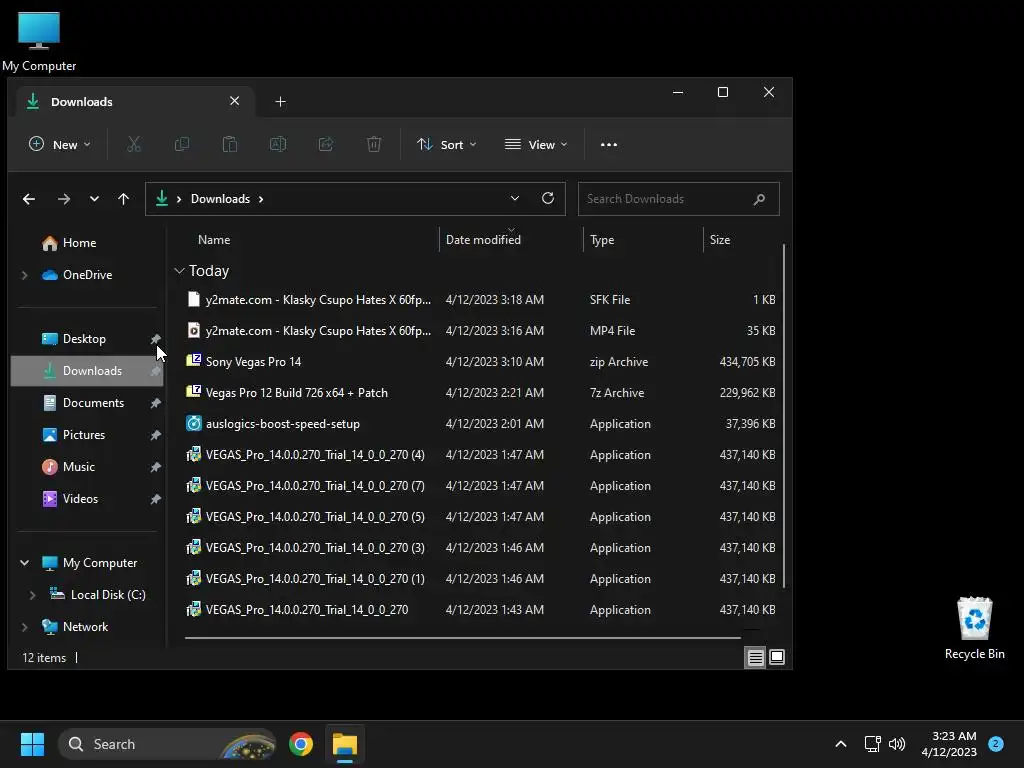Sort by Type column header
This screenshot has width=1024, height=768.
[643, 240]
